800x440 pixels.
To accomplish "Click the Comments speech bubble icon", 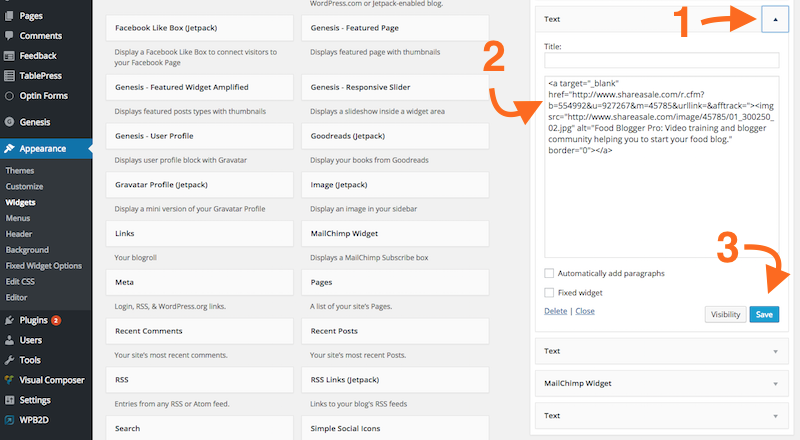I will (x=9, y=36).
